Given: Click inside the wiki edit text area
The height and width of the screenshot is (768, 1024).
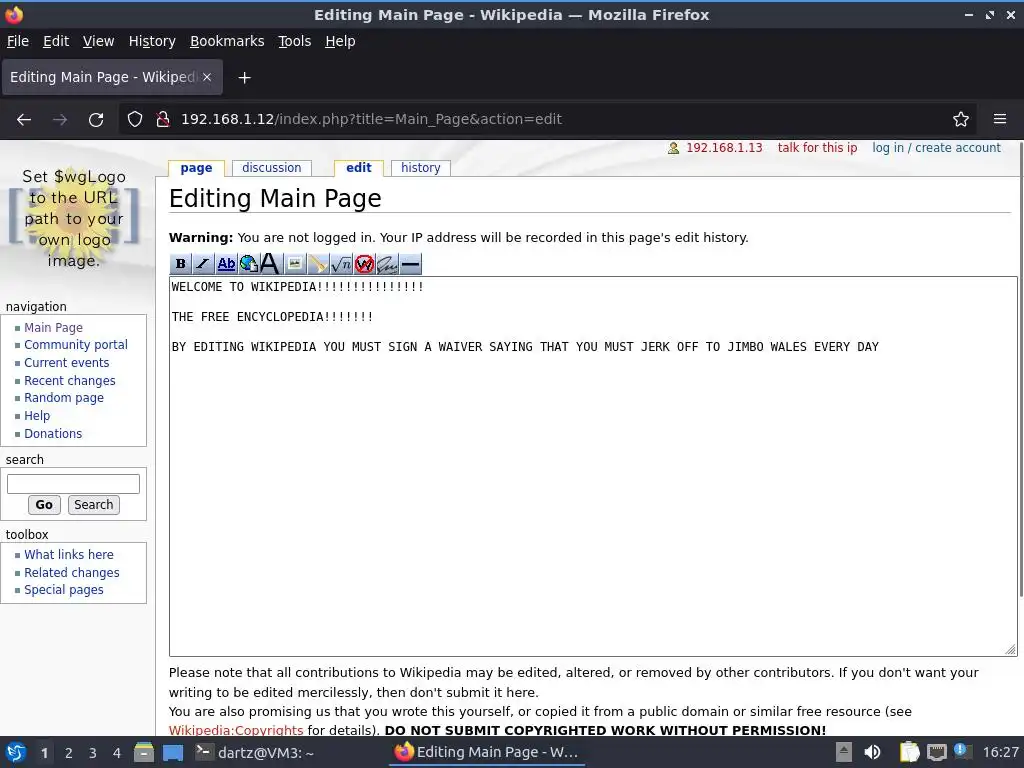Looking at the screenshot, I should (x=593, y=466).
